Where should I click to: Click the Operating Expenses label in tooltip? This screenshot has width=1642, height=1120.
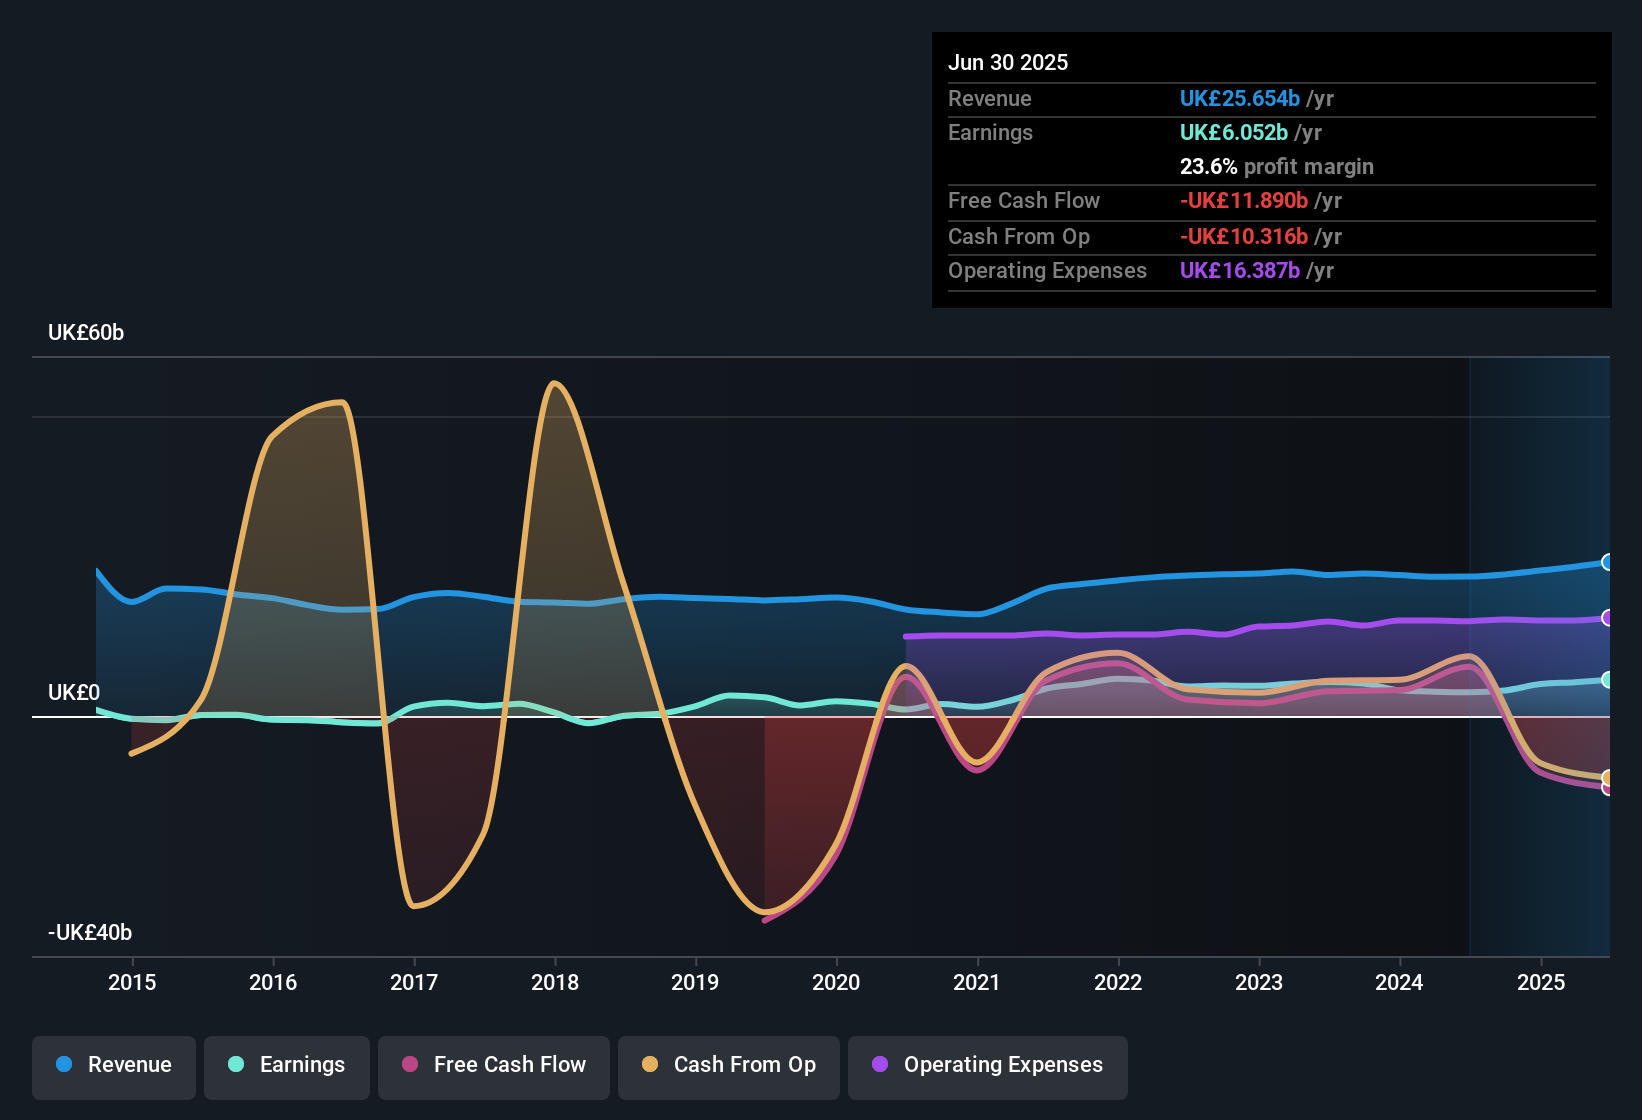tap(1047, 270)
